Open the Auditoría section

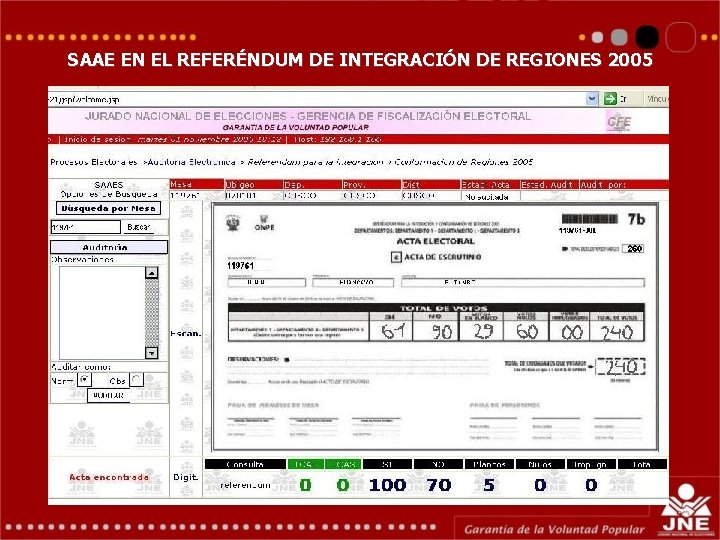pos(109,247)
